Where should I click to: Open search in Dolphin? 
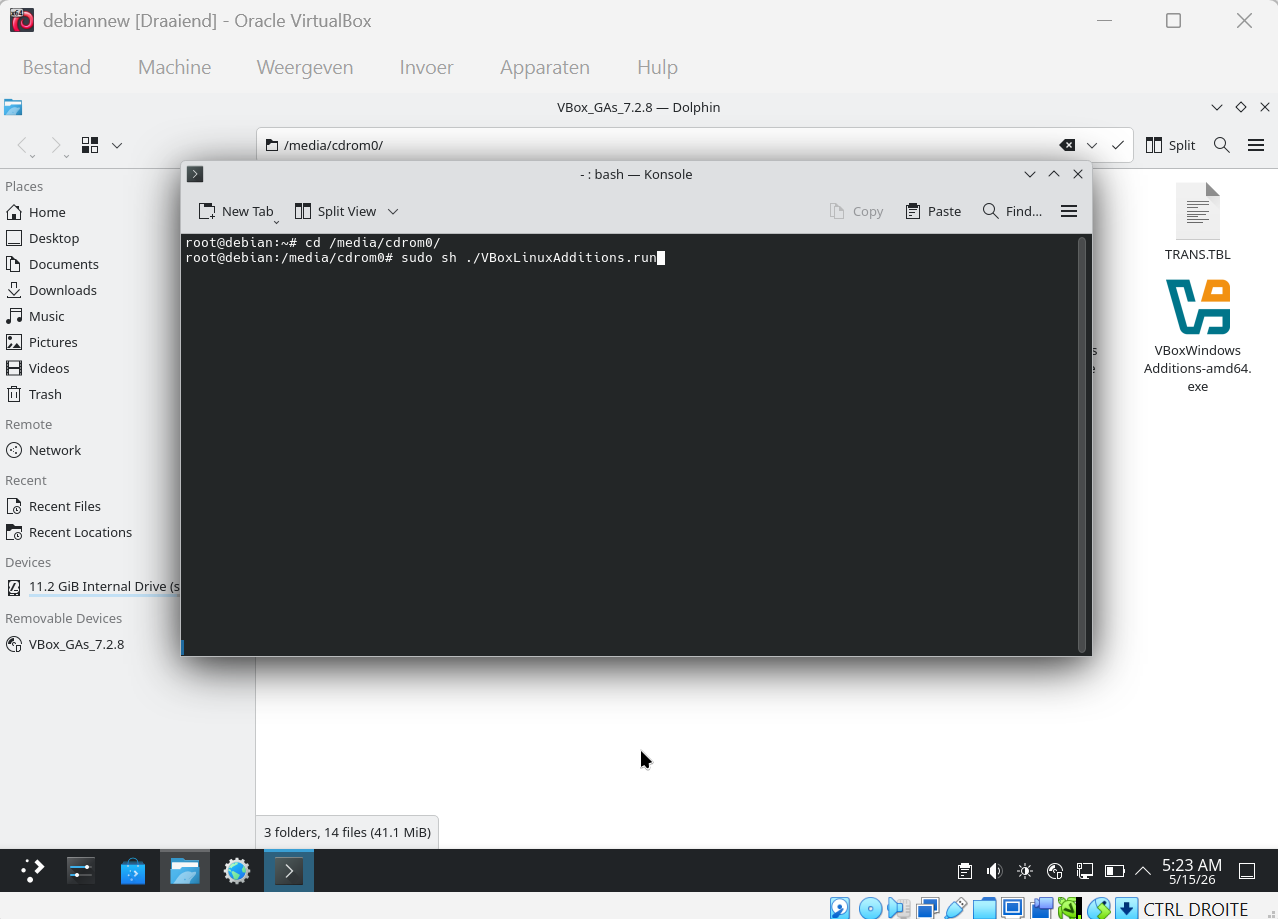pyautogui.click(x=1222, y=145)
